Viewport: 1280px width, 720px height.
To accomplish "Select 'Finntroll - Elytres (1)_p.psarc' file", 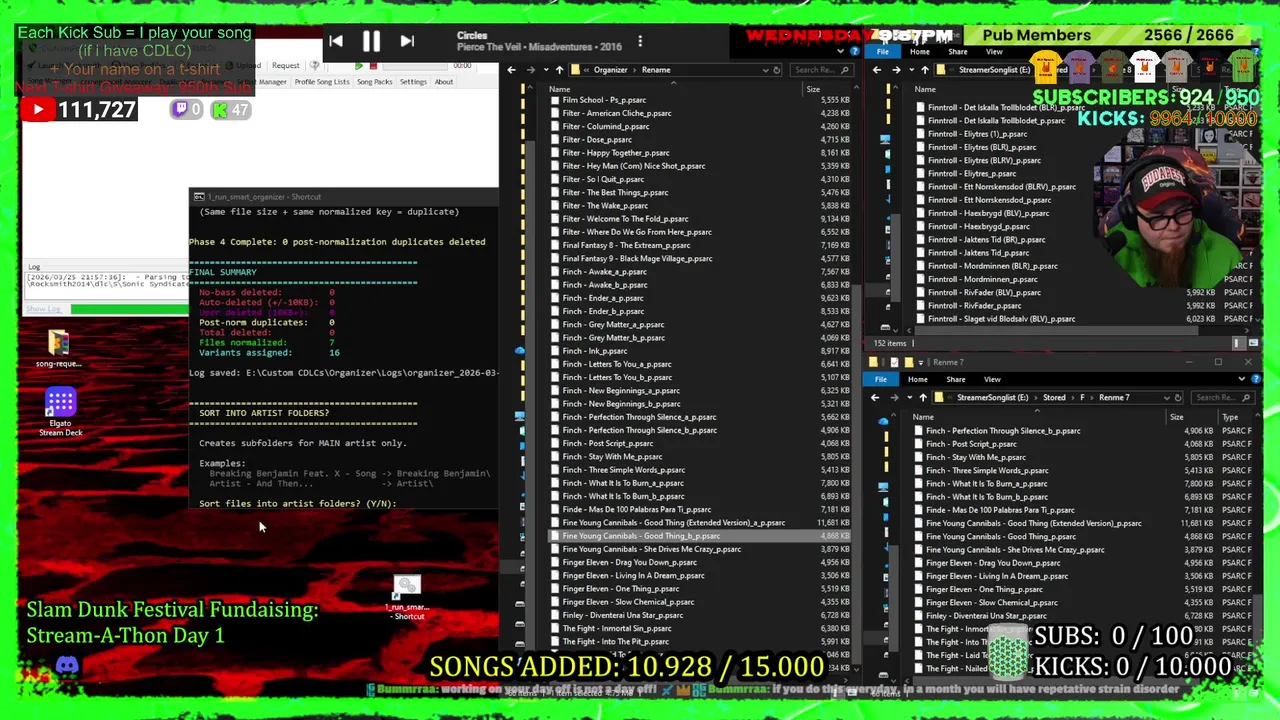I will tap(977, 134).
